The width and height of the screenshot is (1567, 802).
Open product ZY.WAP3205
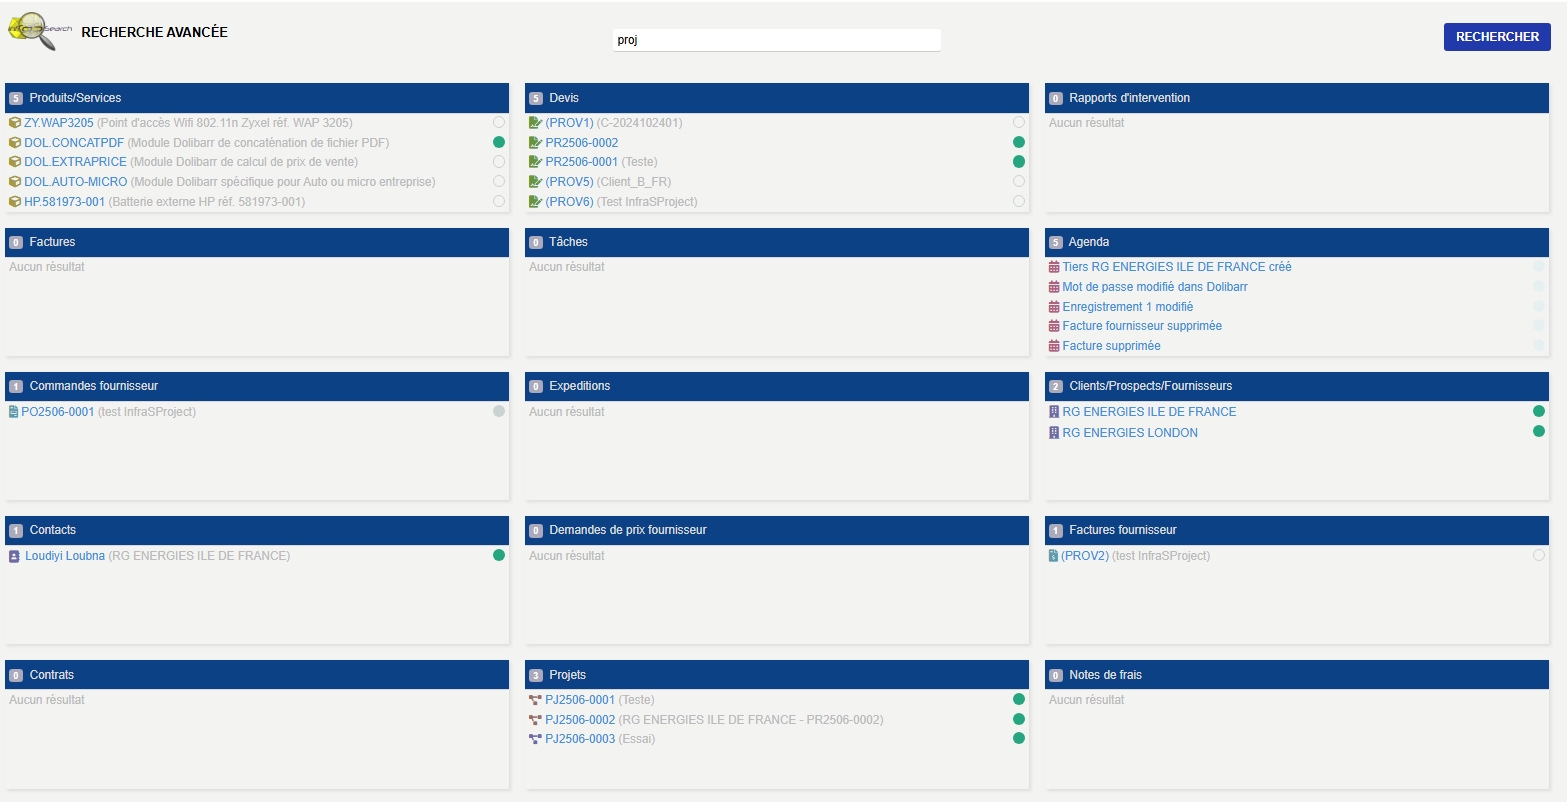pyautogui.click(x=59, y=123)
